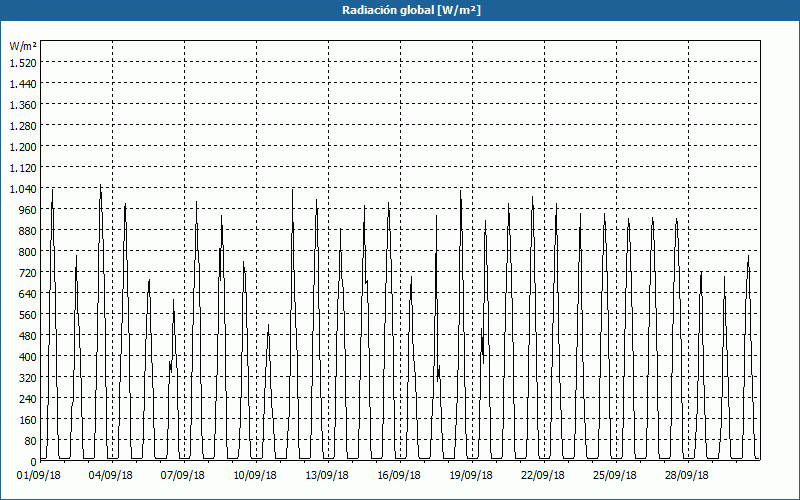Click the 960 y-axis value

point(28,210)
